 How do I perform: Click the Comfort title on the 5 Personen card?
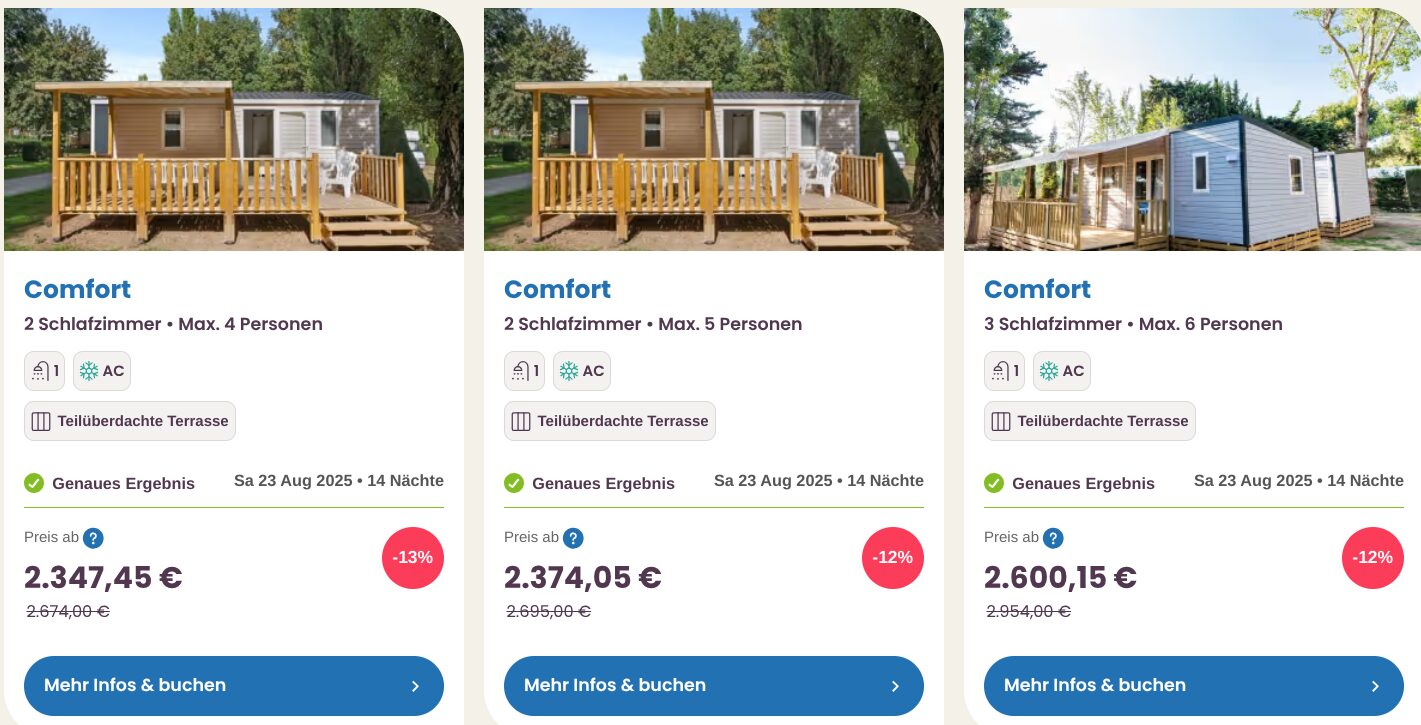click(557, 289)
